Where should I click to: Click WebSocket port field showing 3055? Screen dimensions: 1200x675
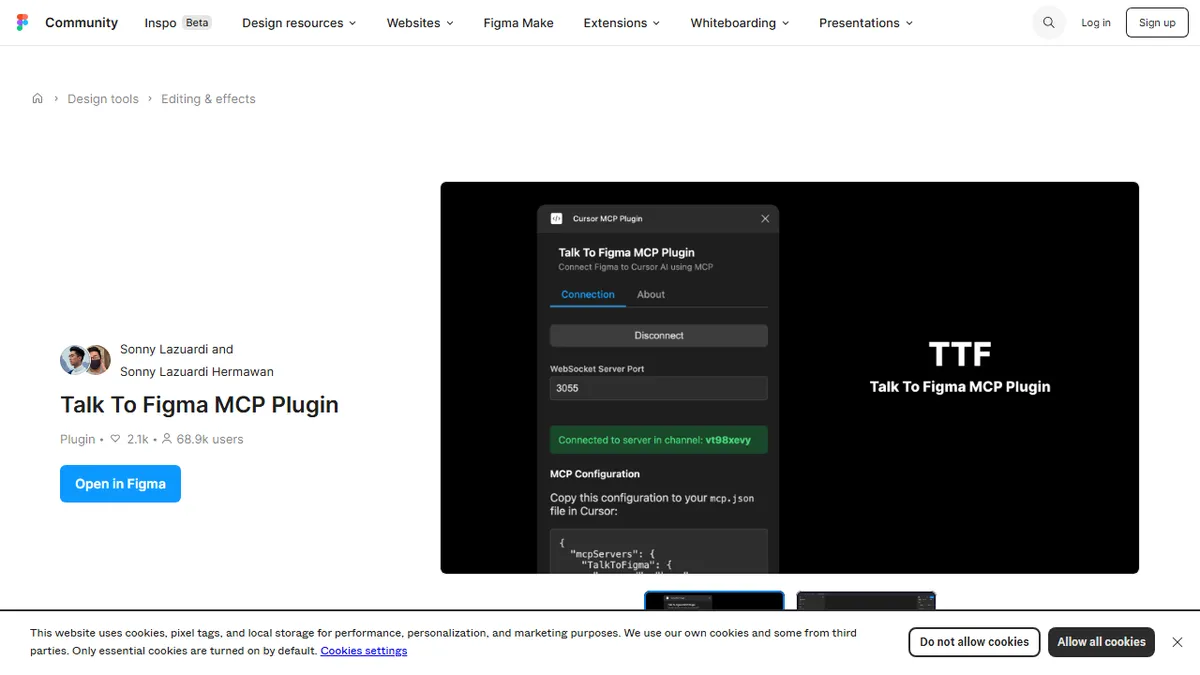659,388
